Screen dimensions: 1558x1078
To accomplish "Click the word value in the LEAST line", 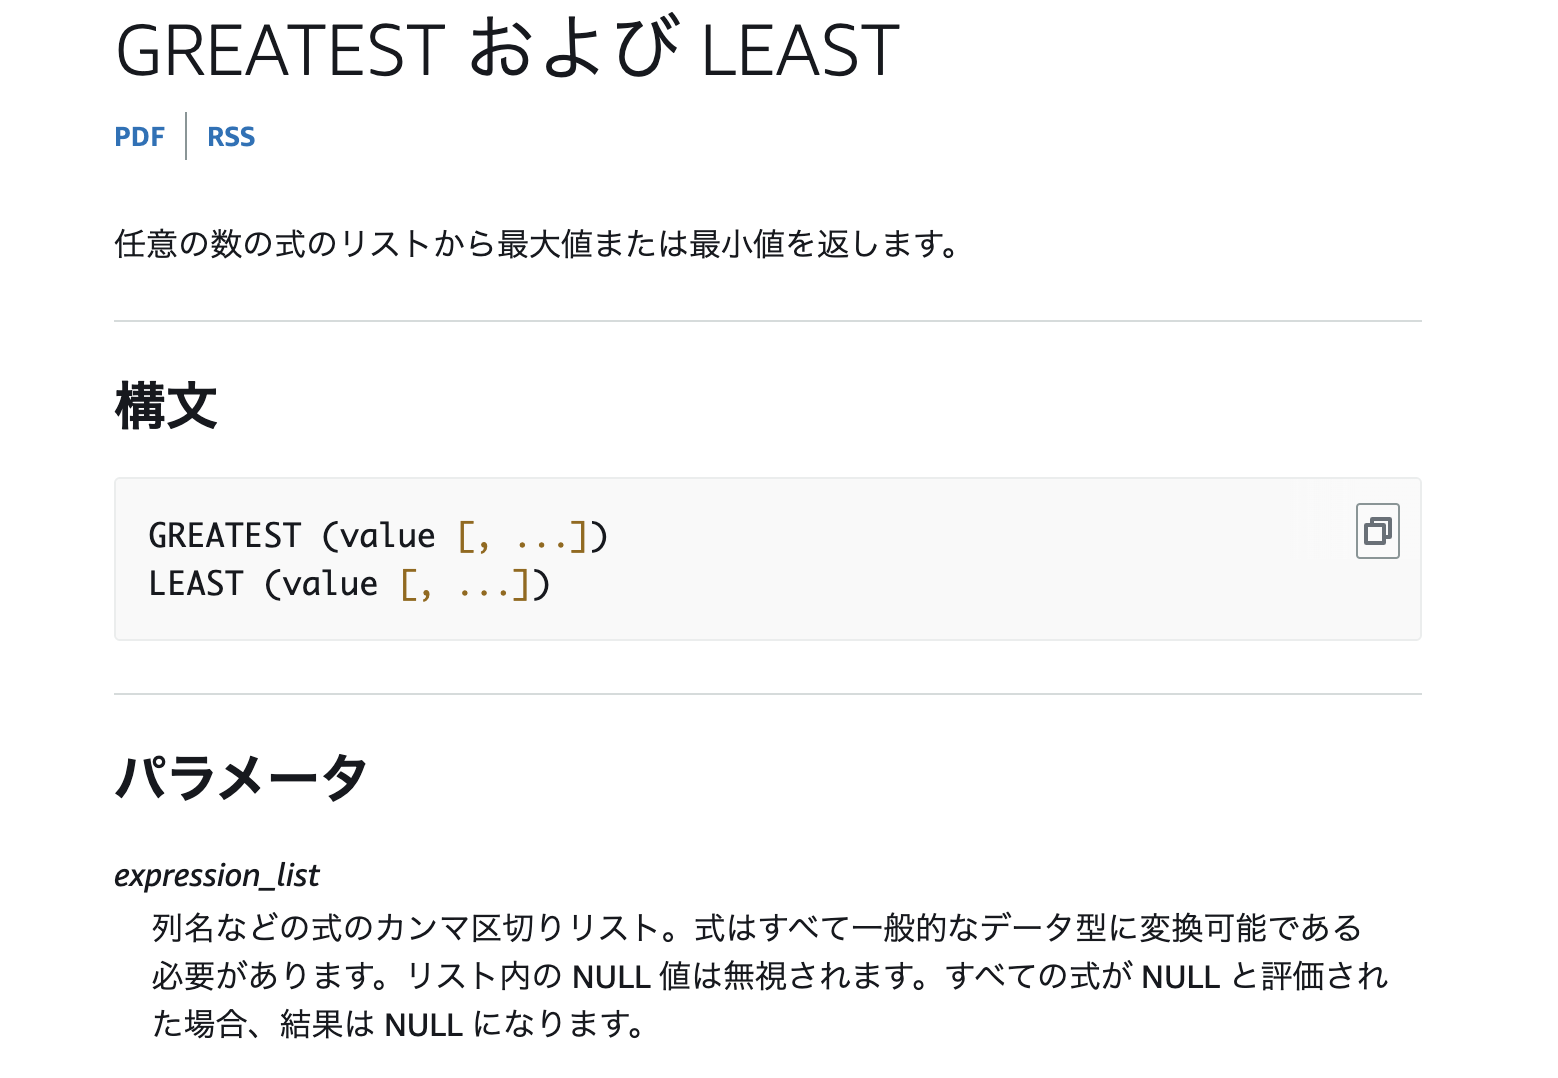I will (331, 584).
